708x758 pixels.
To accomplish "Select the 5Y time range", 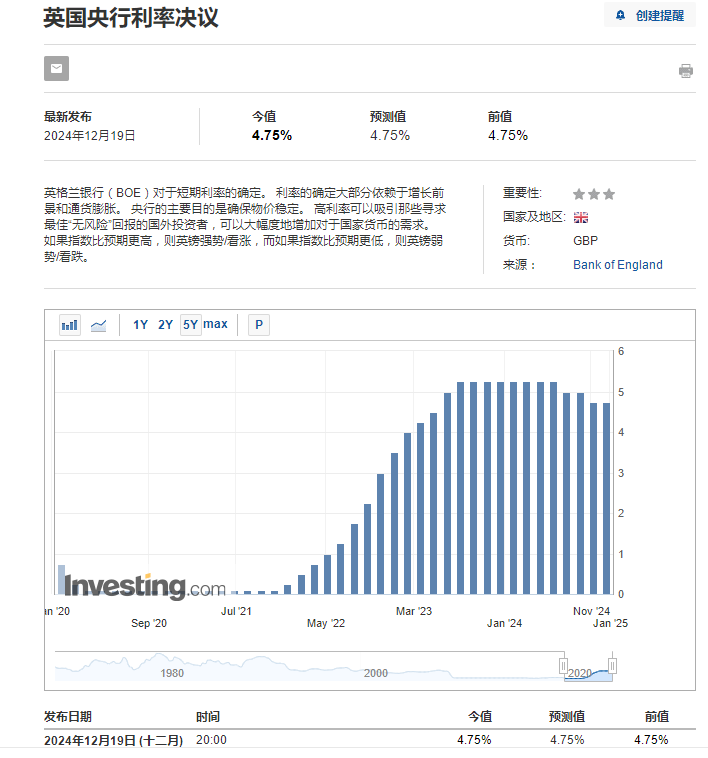I will click(190, 324).
